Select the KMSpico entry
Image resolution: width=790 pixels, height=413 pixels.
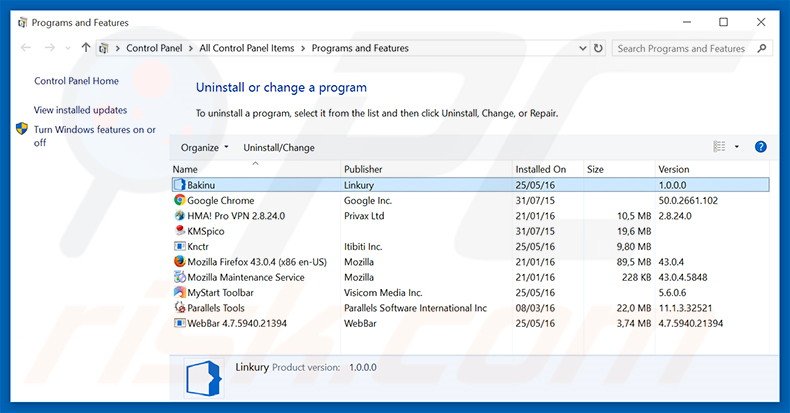(206, 231)
